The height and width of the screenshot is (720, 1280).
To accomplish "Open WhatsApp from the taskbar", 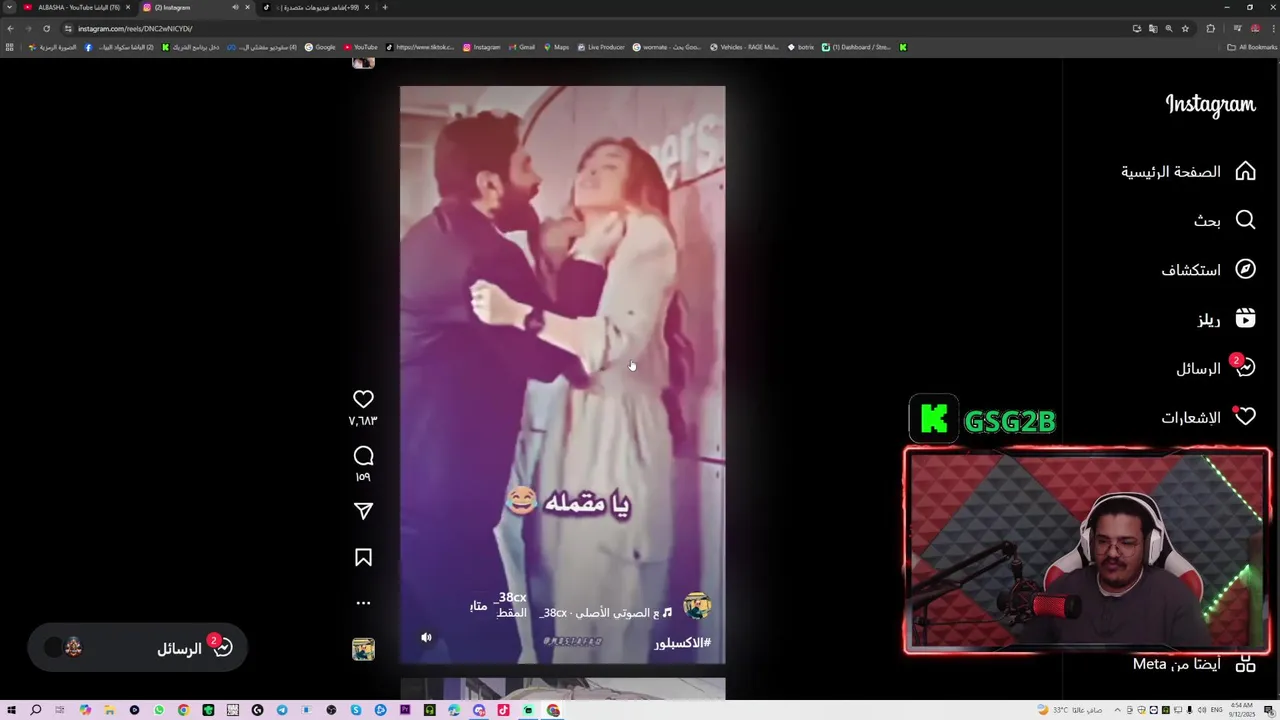I will pos(159,710).
